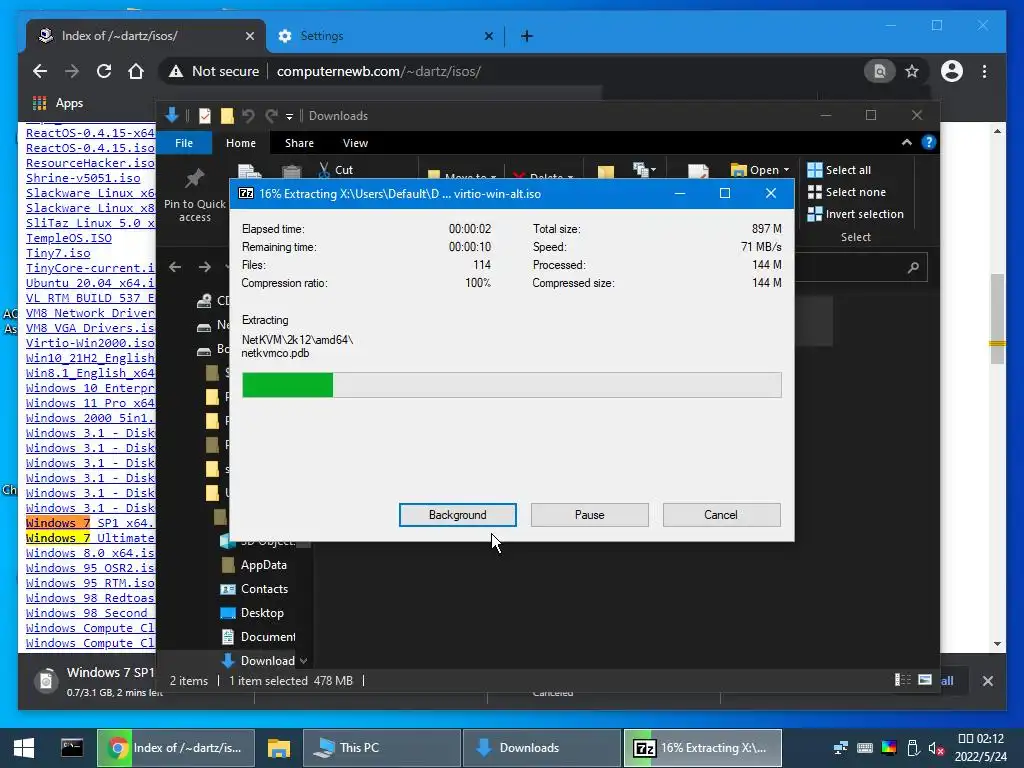This screenshot has width=1024, height=768.
Task: Open ResourceHacker.iso link
Action: tap(90, 163)
